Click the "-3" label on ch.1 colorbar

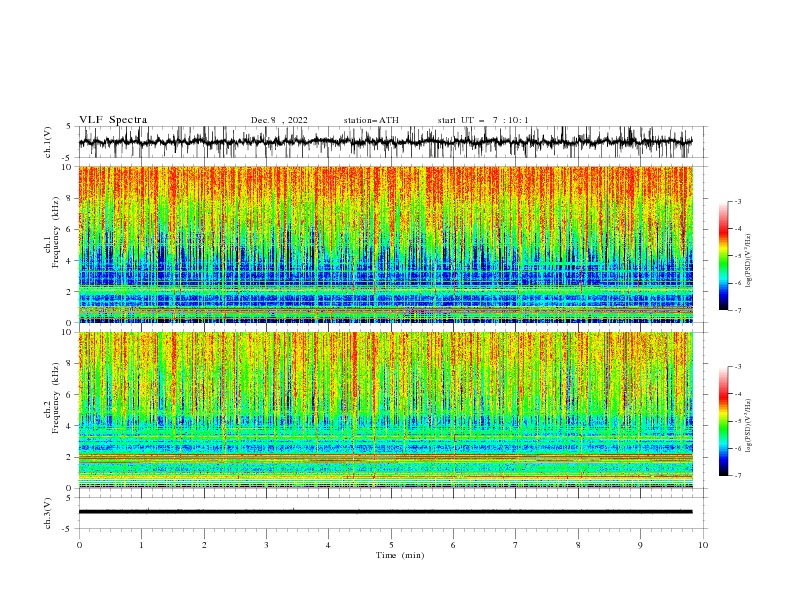pyautogui.click(x=738, y=201)
